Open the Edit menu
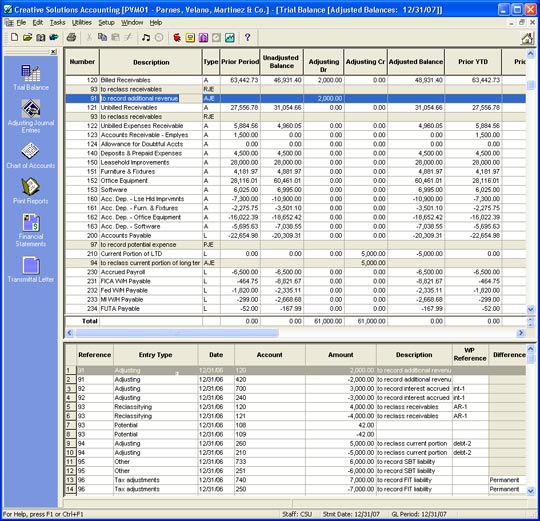The height and width of the screenshot is (521, 540). click(x=38, y=22)
